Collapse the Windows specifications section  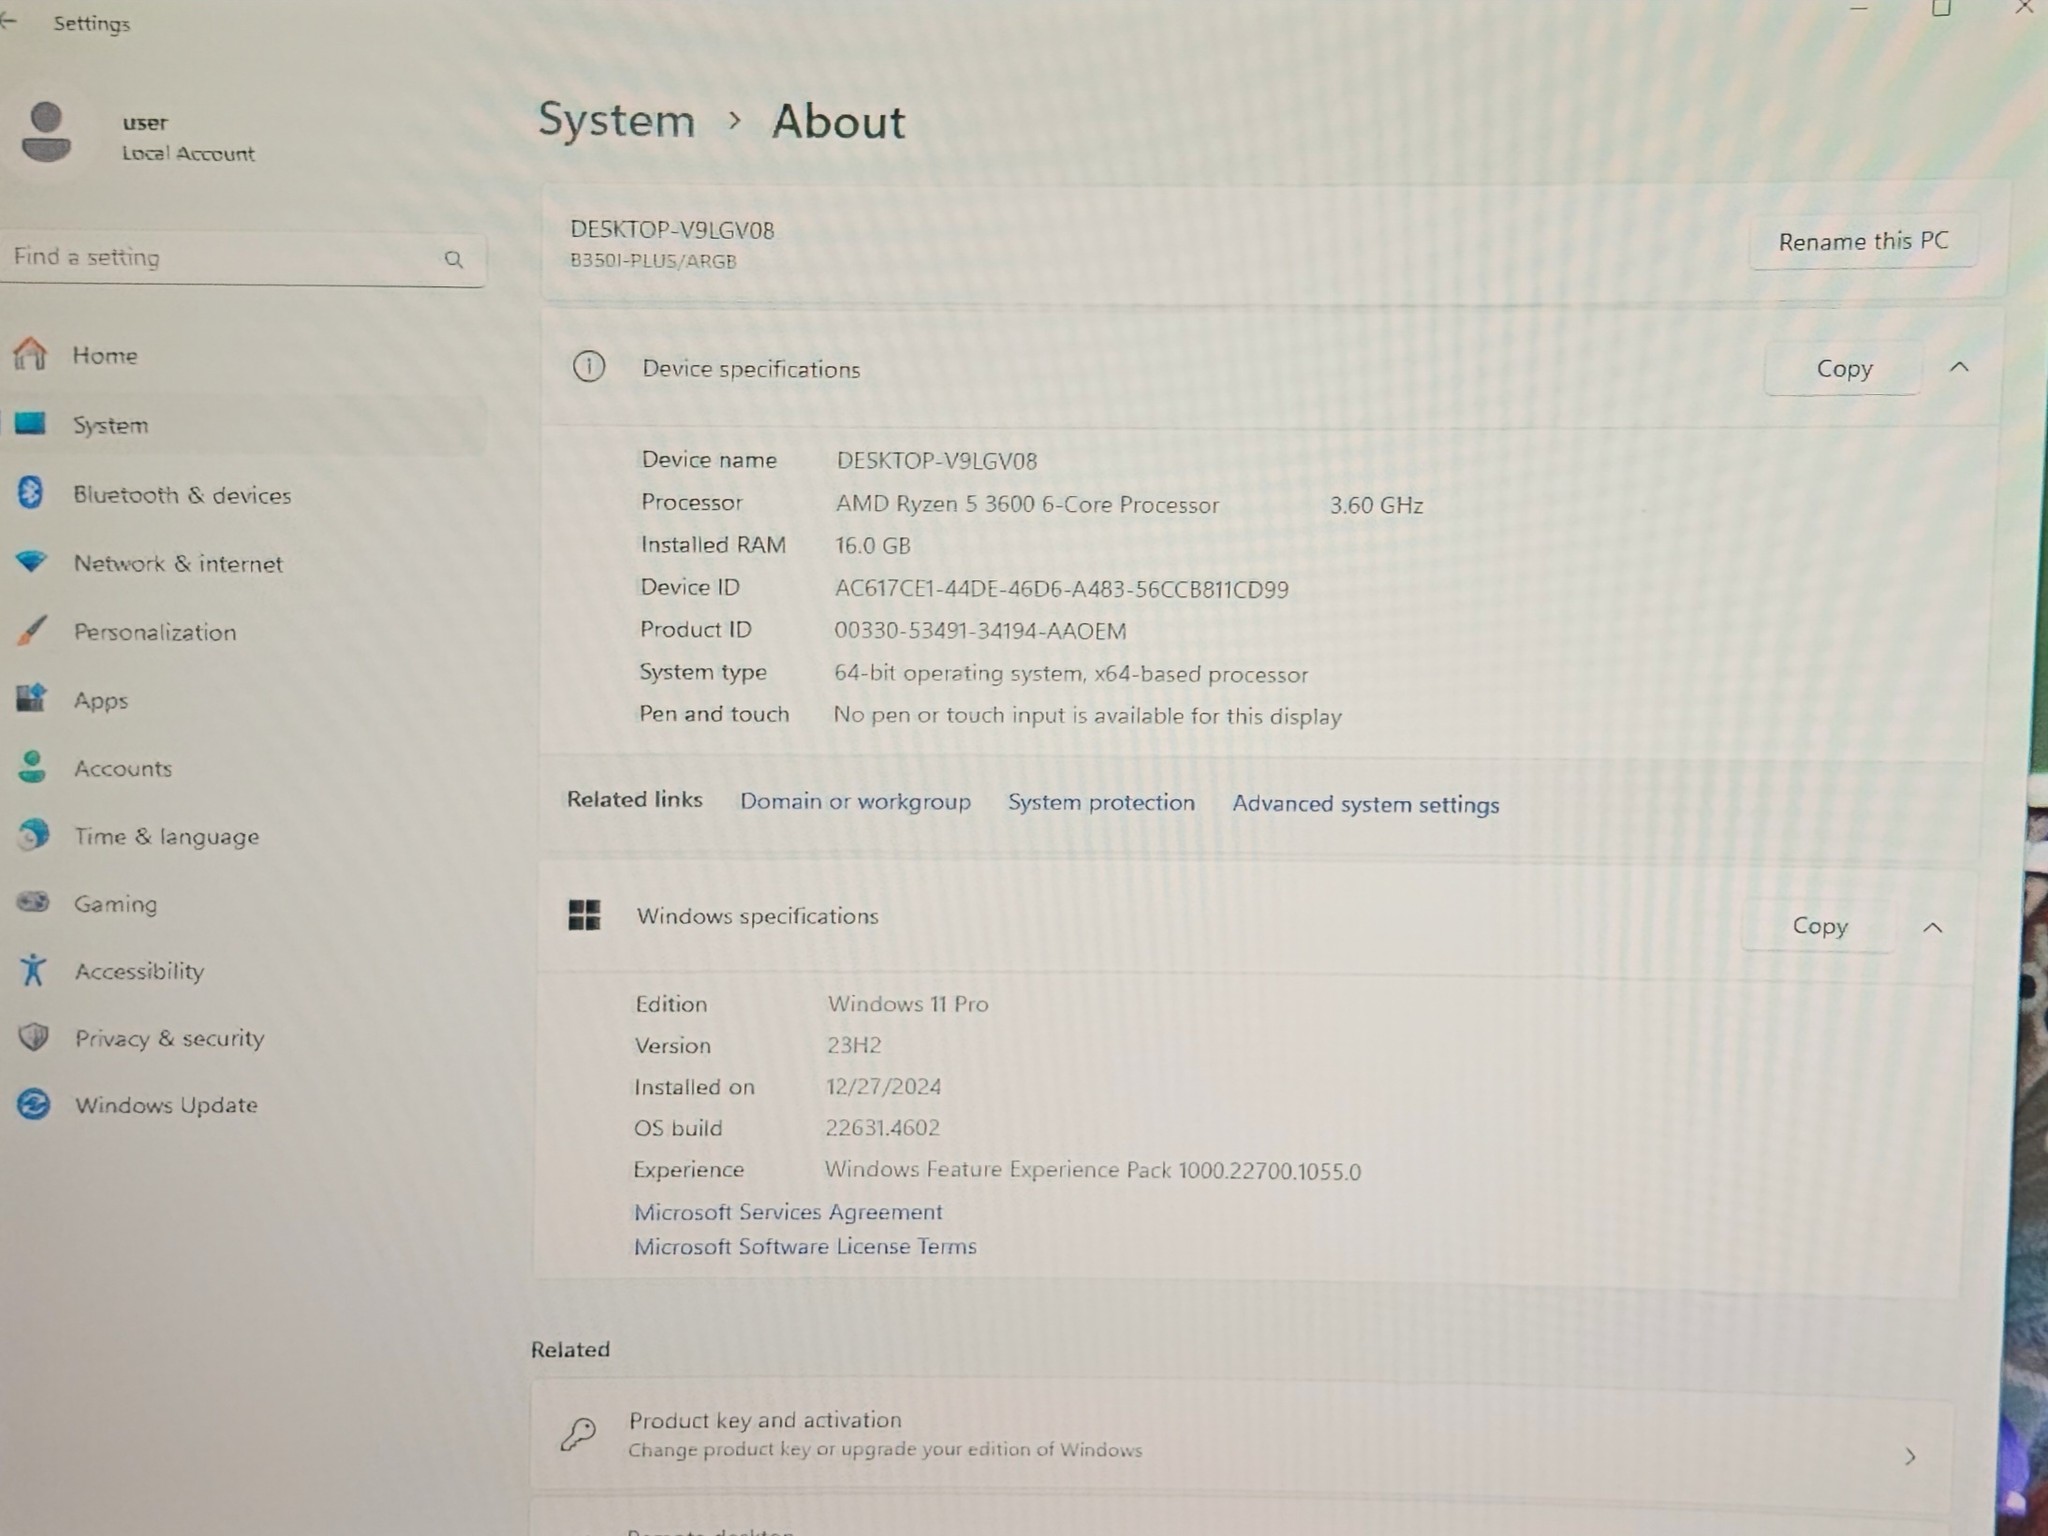(1933, 928)
